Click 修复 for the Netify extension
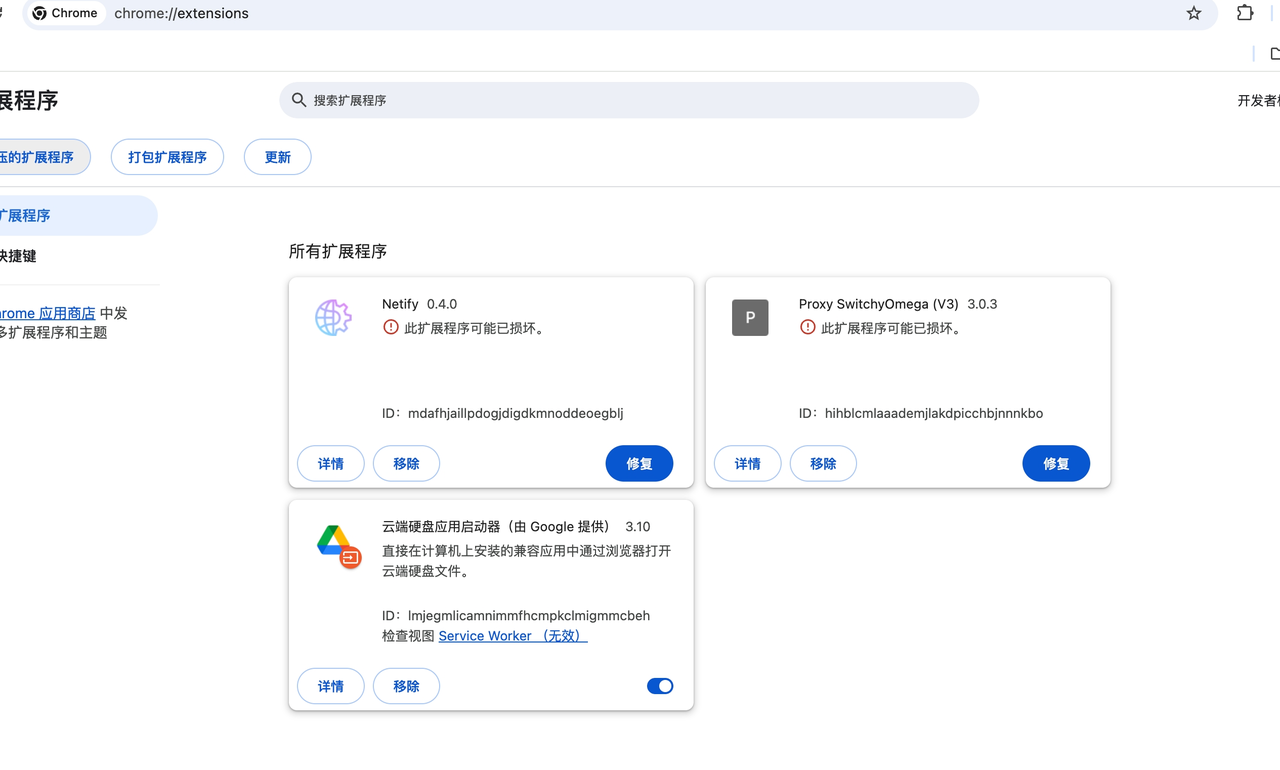1280x770 pixels. (639, 464)
